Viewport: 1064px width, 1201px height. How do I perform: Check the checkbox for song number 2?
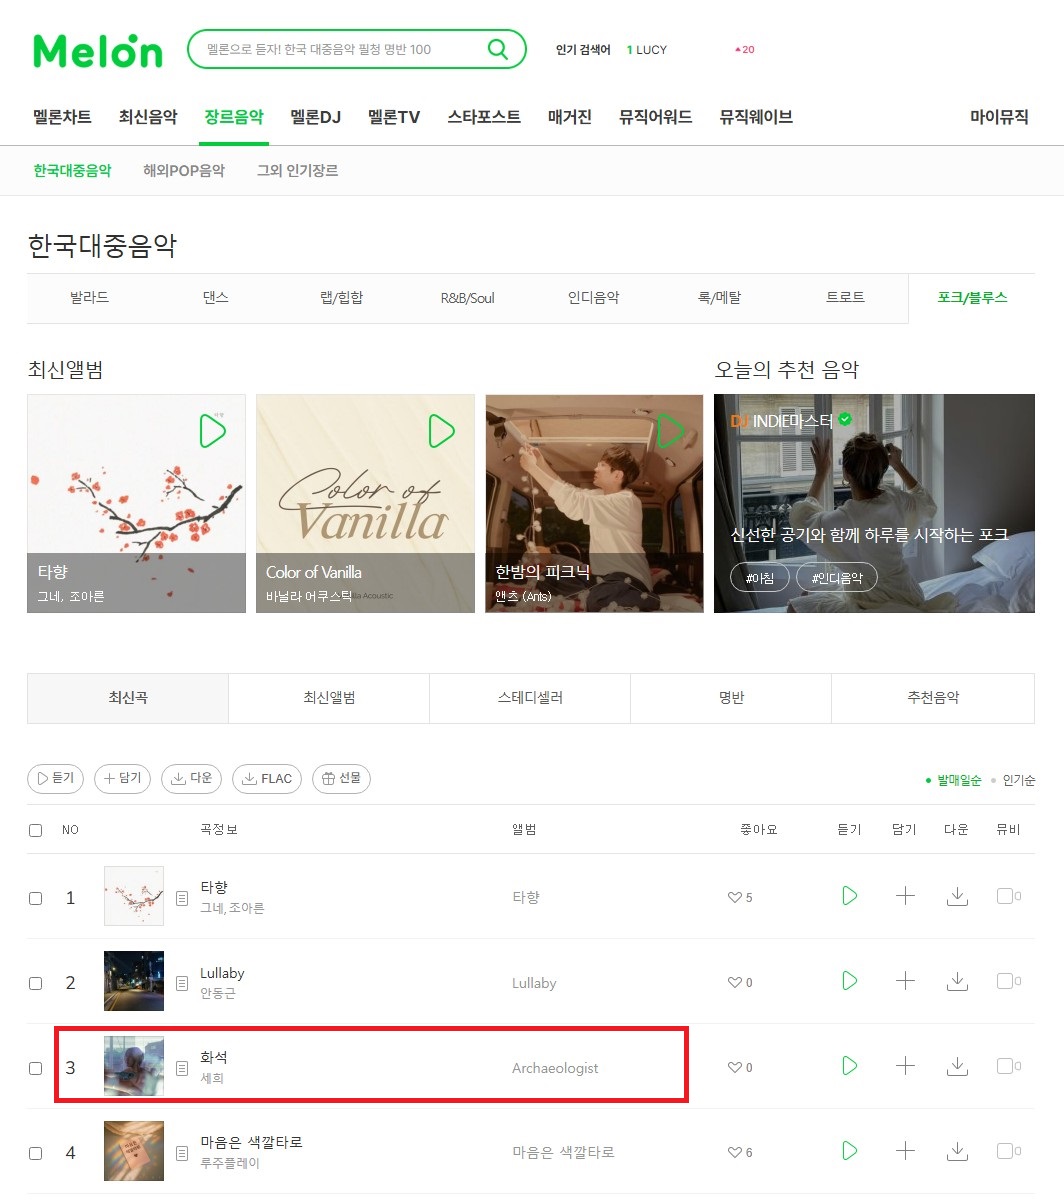[36, 983]
